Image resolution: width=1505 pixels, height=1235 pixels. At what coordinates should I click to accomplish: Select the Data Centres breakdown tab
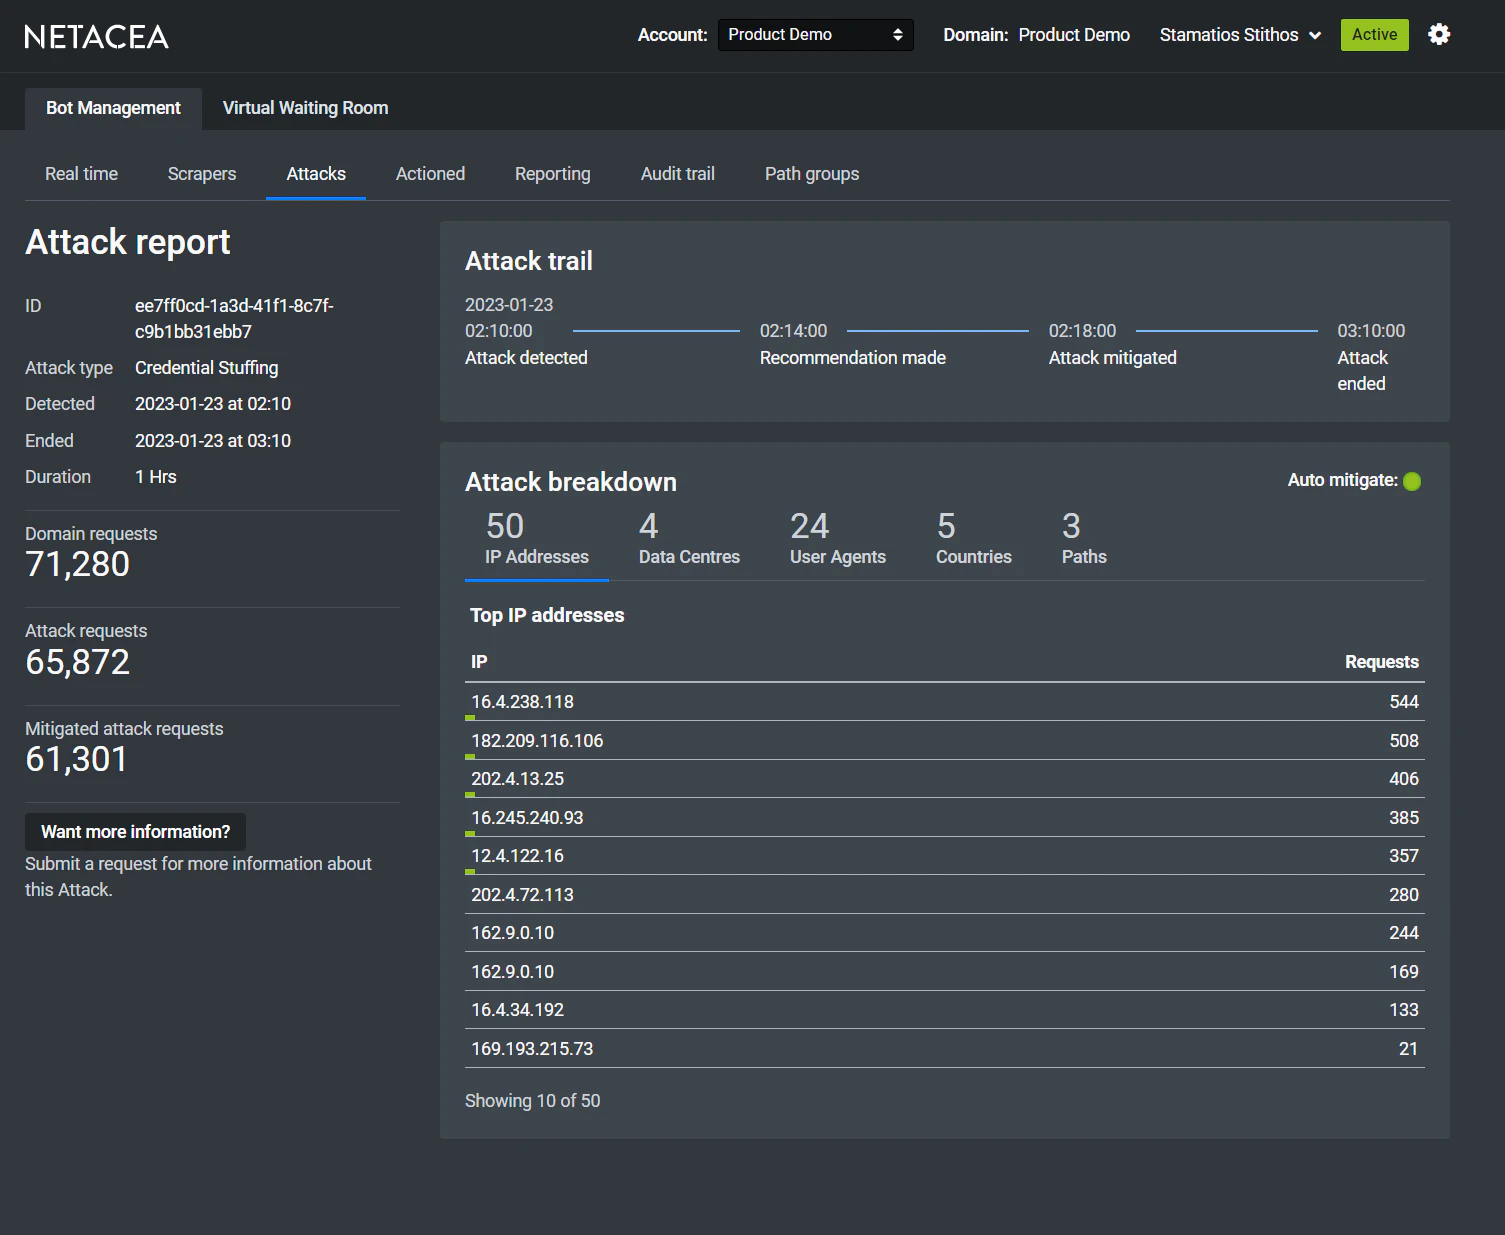pos(688,538)
